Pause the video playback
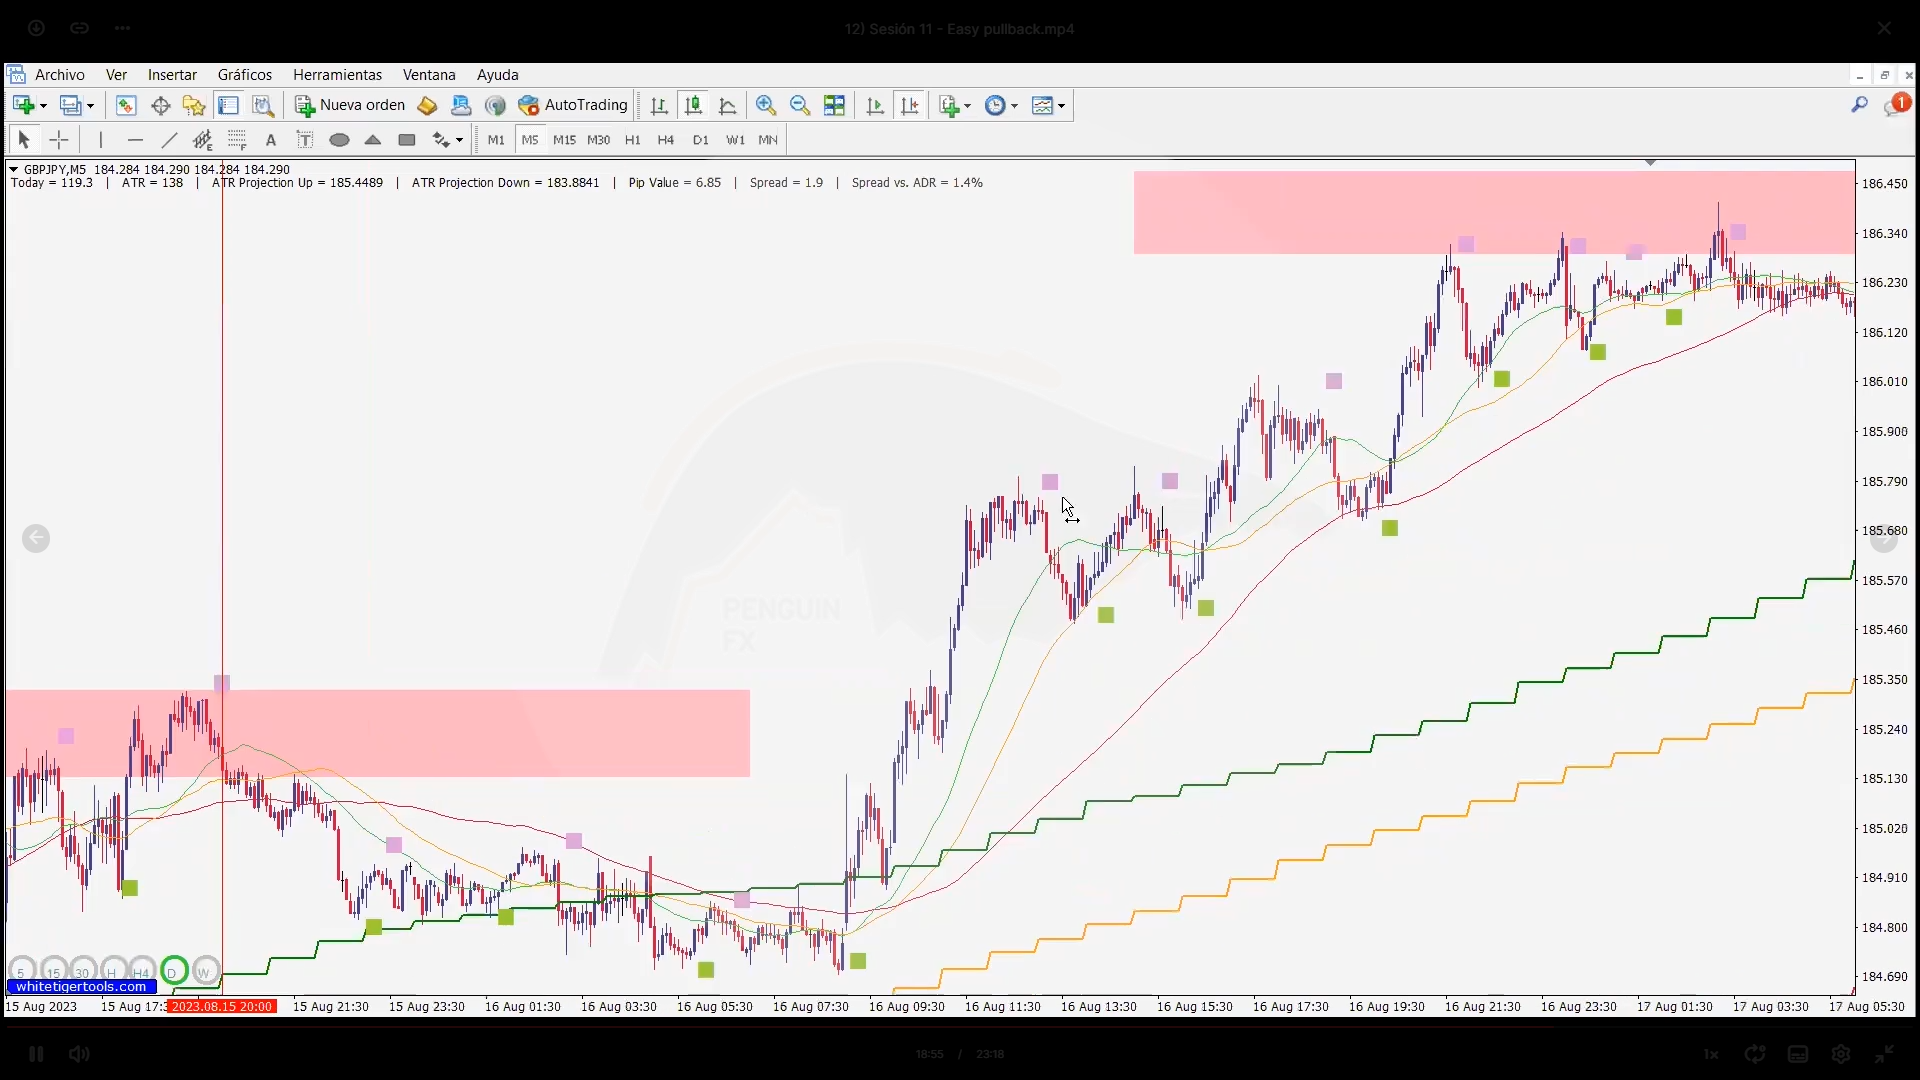 [x=36, y=1054]
